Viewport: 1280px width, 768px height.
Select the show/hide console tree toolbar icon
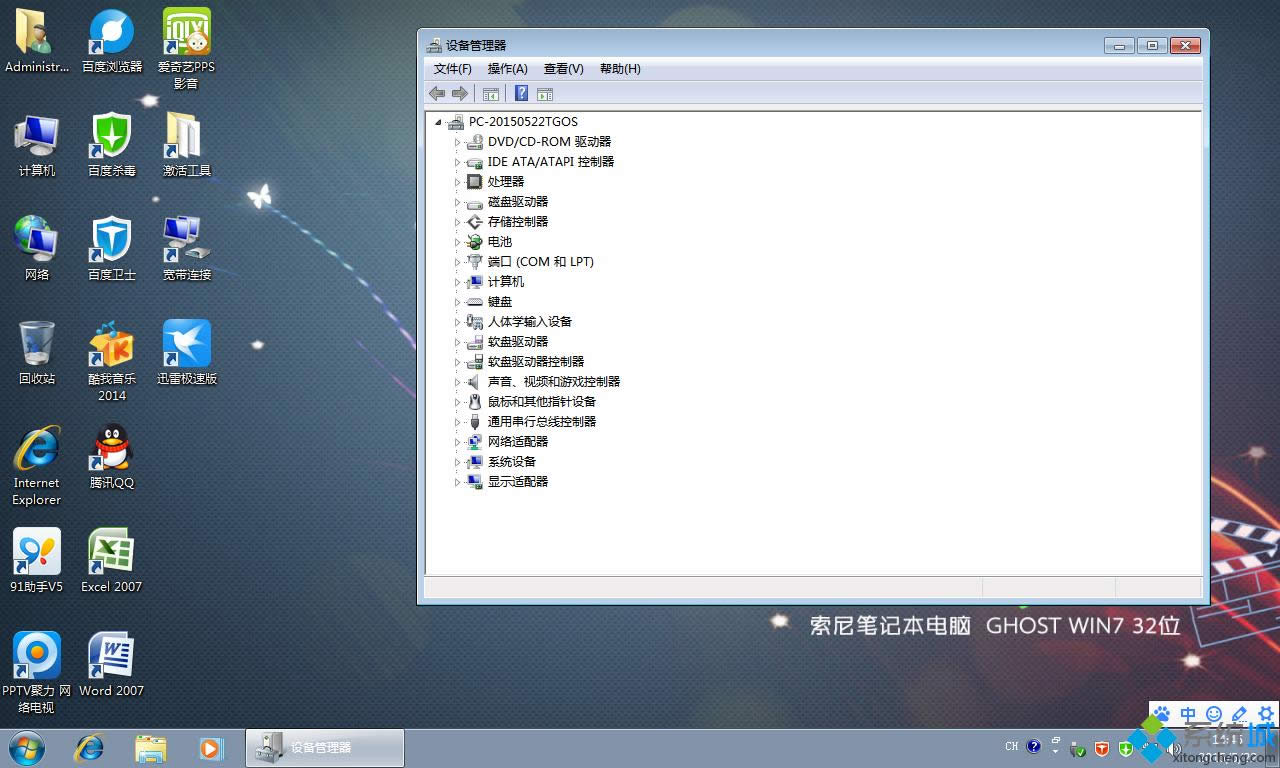[x=491, y=93]
